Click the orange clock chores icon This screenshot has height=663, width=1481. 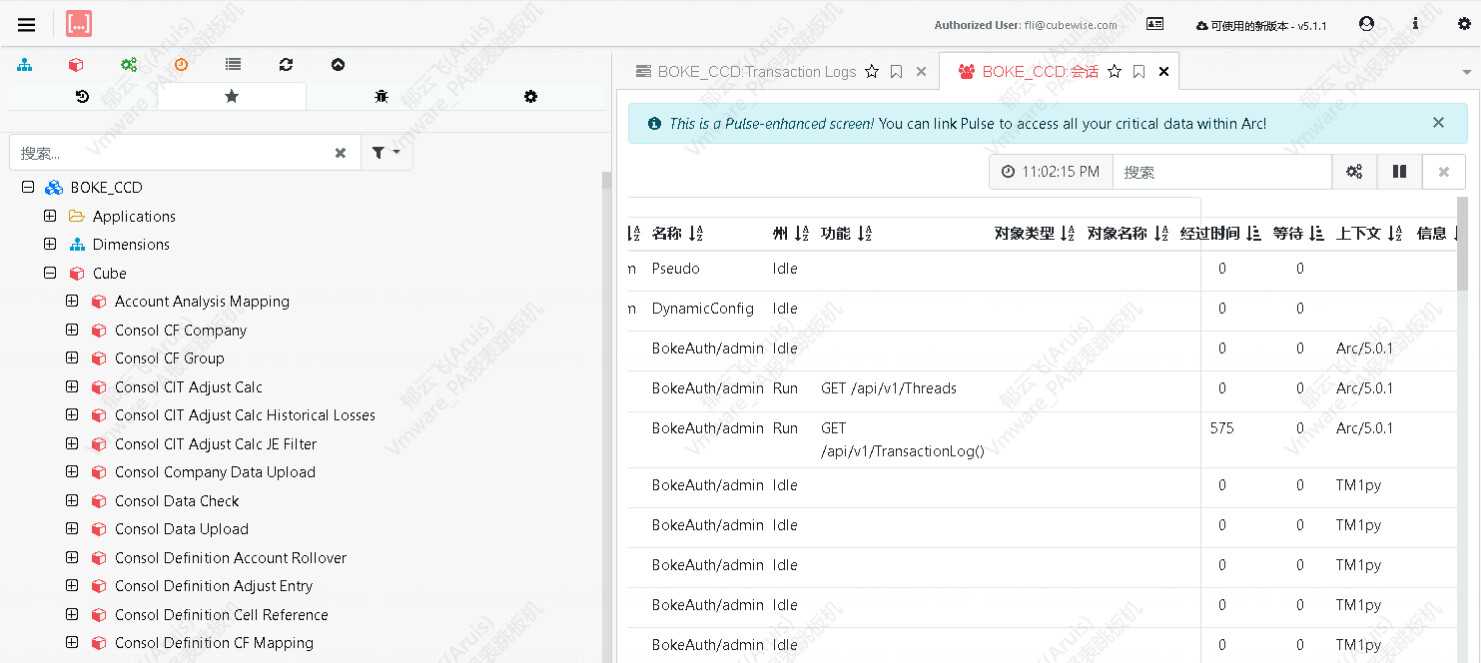click(181, 65)
